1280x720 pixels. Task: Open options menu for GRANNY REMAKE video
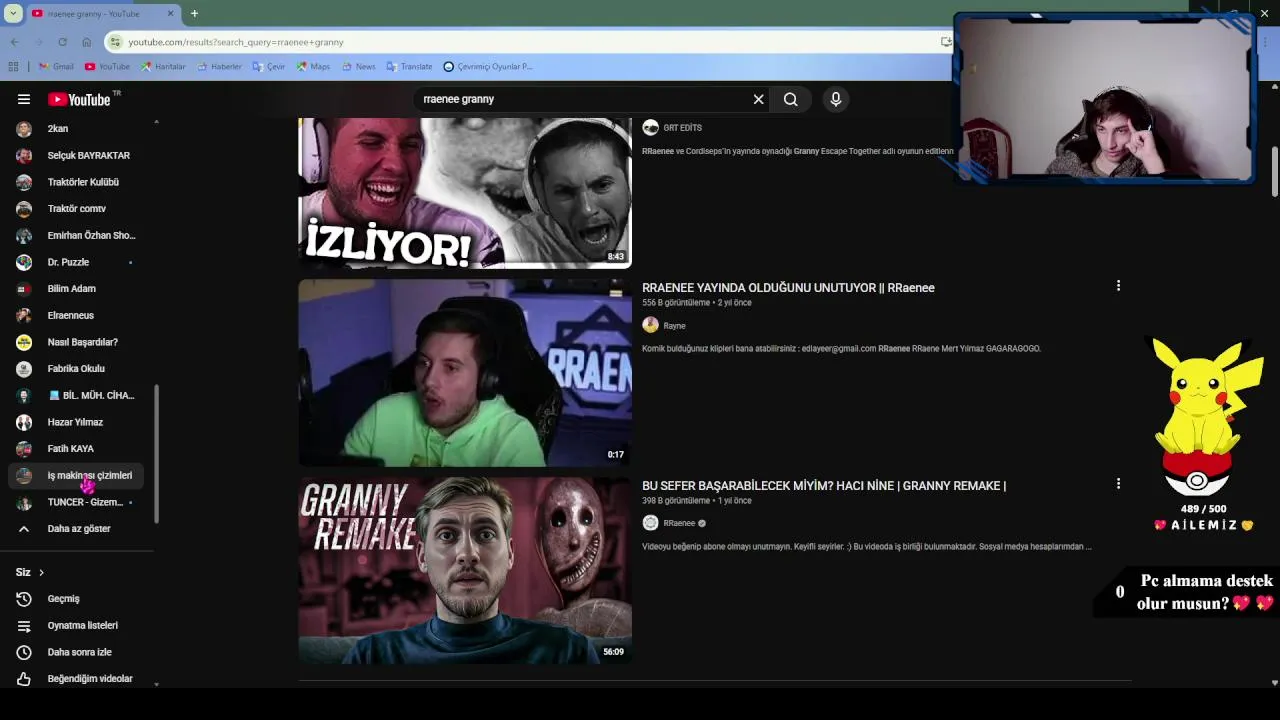(x=1118, y=484)
